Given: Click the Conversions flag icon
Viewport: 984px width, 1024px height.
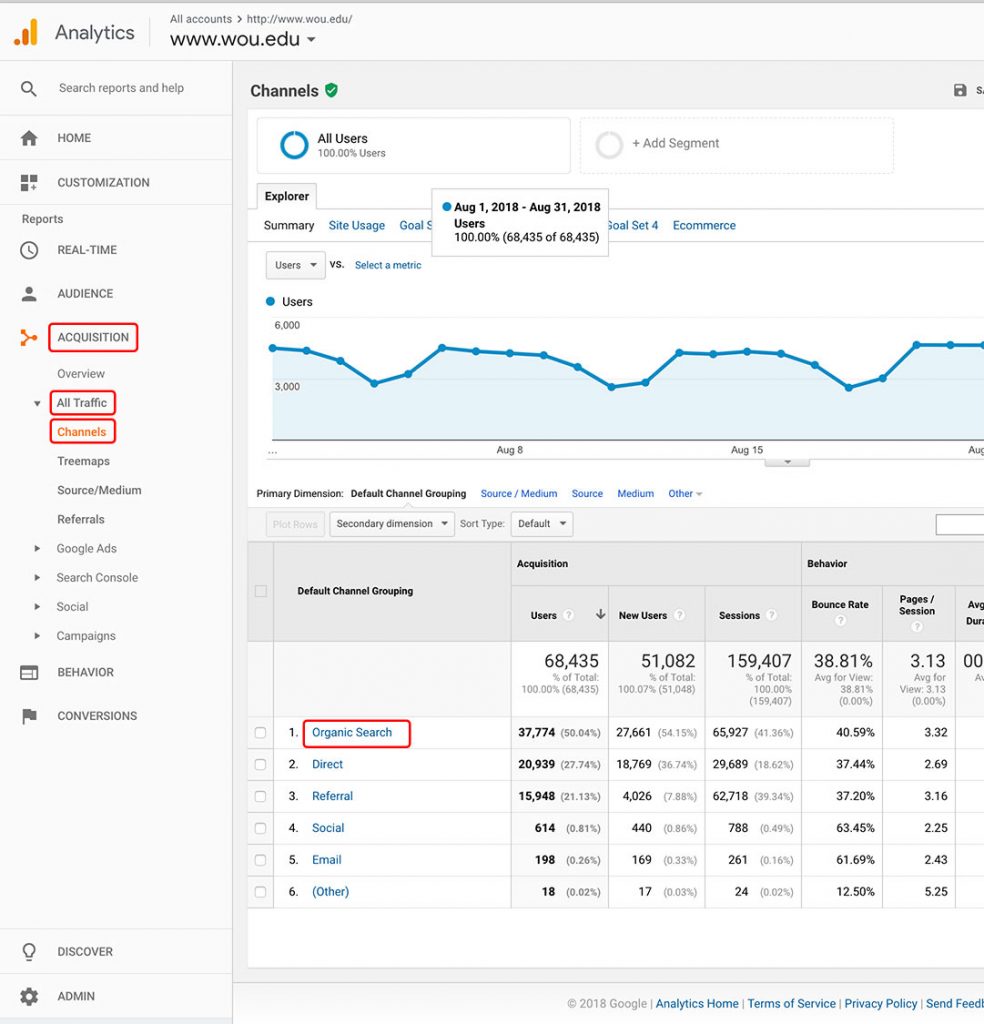Looking at the screenshot, I should click(29, 716).
